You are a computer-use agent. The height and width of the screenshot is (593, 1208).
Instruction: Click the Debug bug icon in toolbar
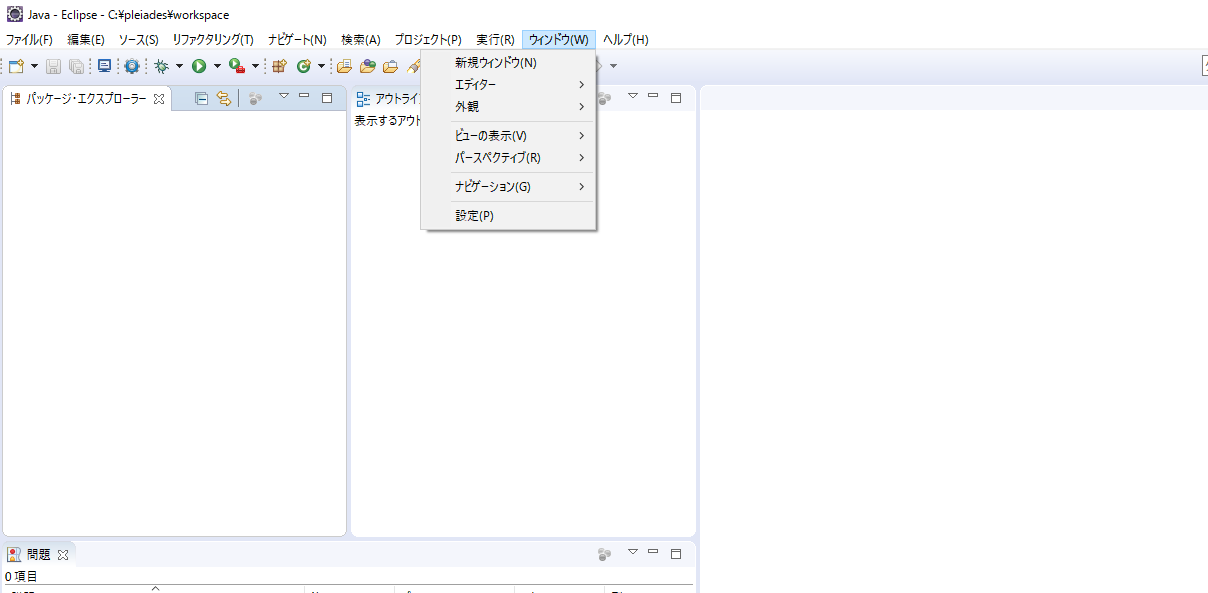coord(161,66)
